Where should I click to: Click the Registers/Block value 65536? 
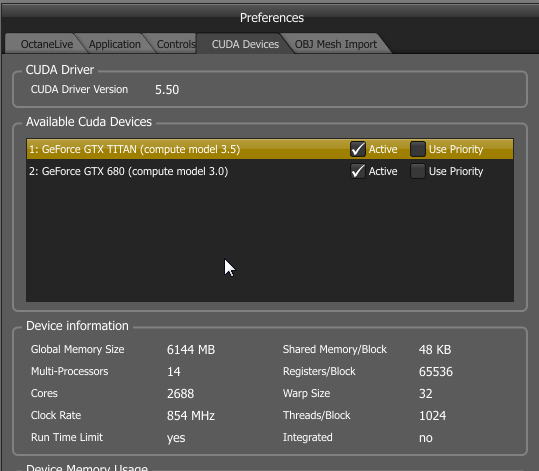coord(436,372)
